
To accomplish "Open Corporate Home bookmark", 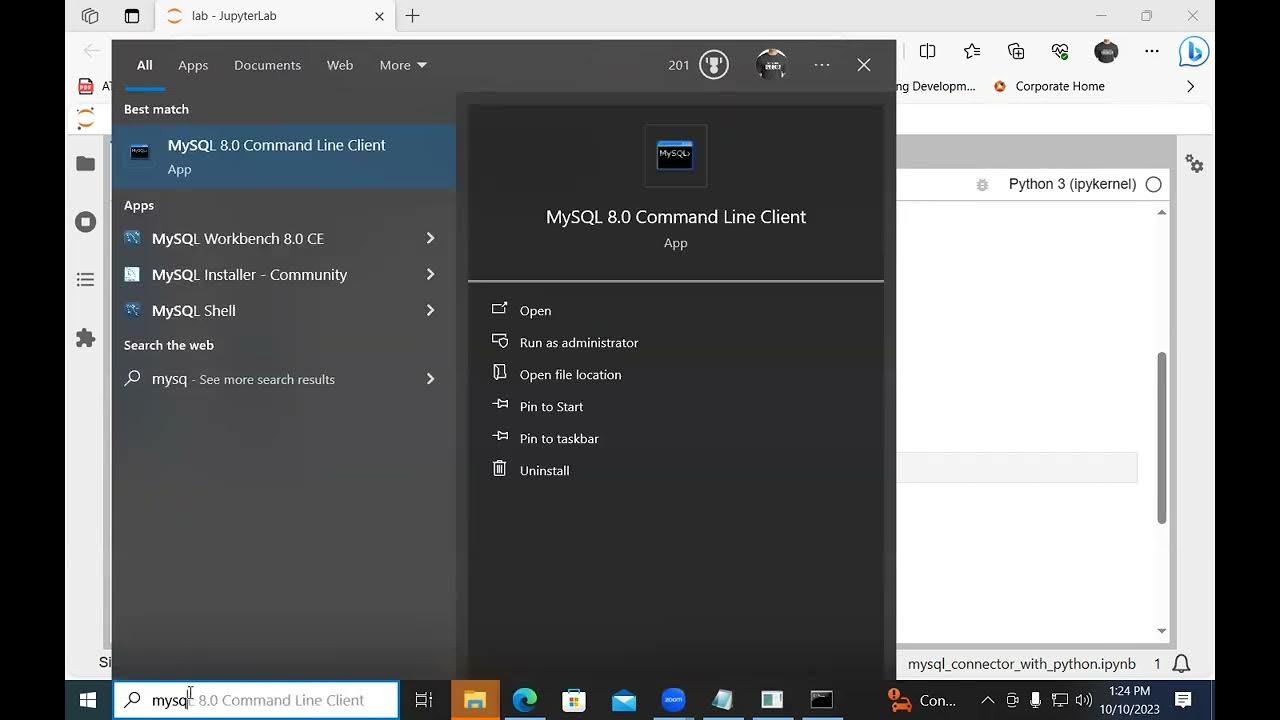I will (x=1049, y=86).
